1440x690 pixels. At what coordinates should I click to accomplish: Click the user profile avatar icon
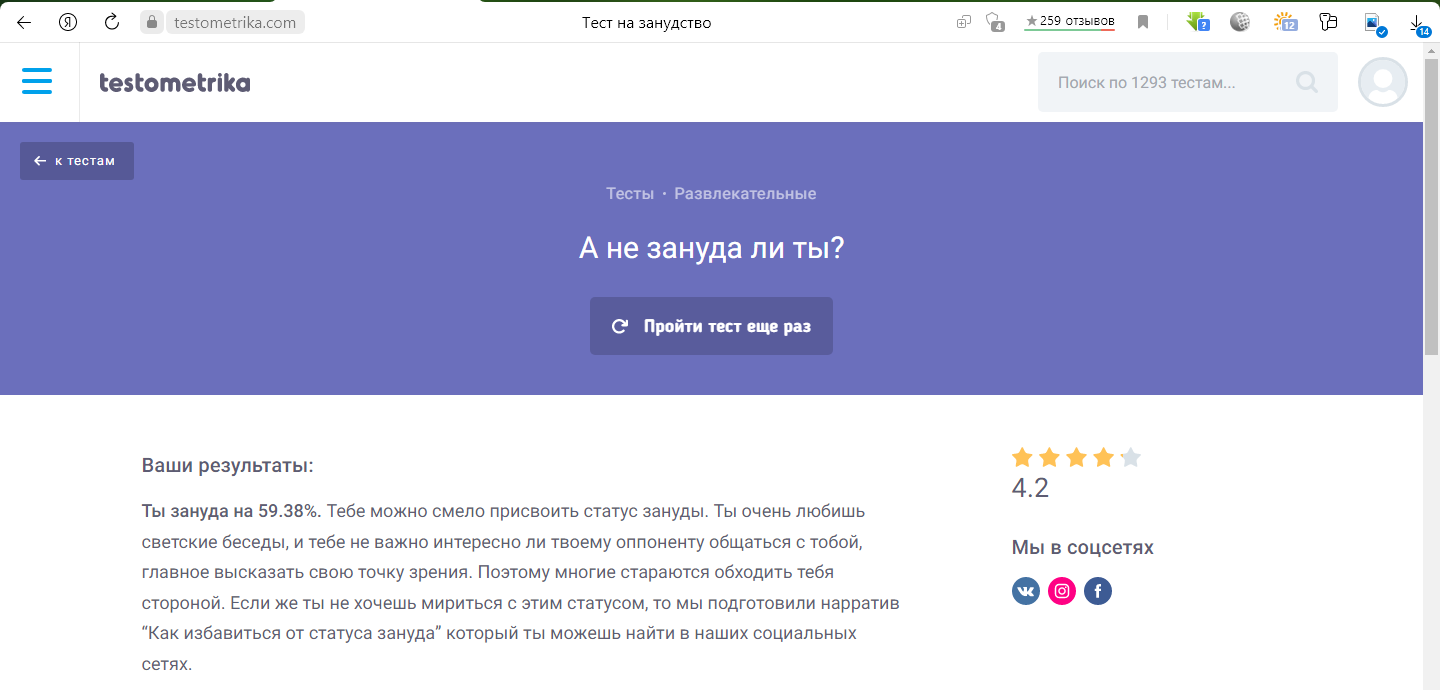[1382, 82]
